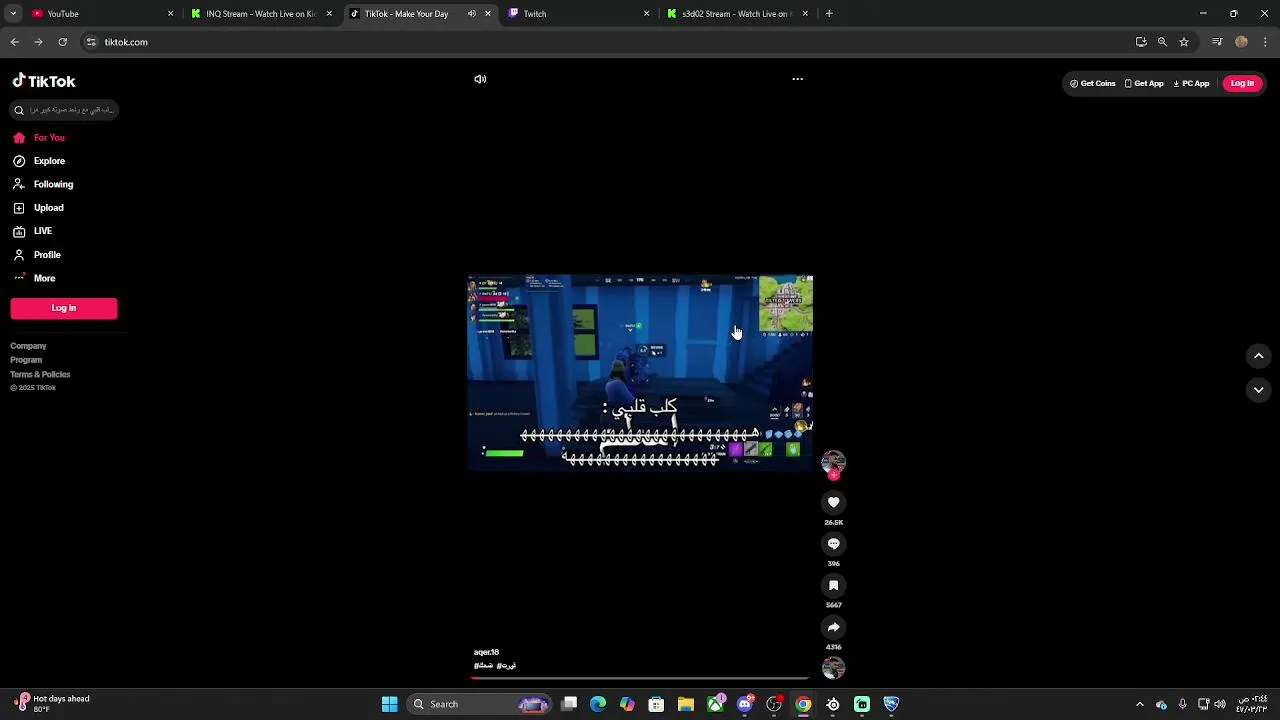Open File Explorer from taskbar

point(686,704)
